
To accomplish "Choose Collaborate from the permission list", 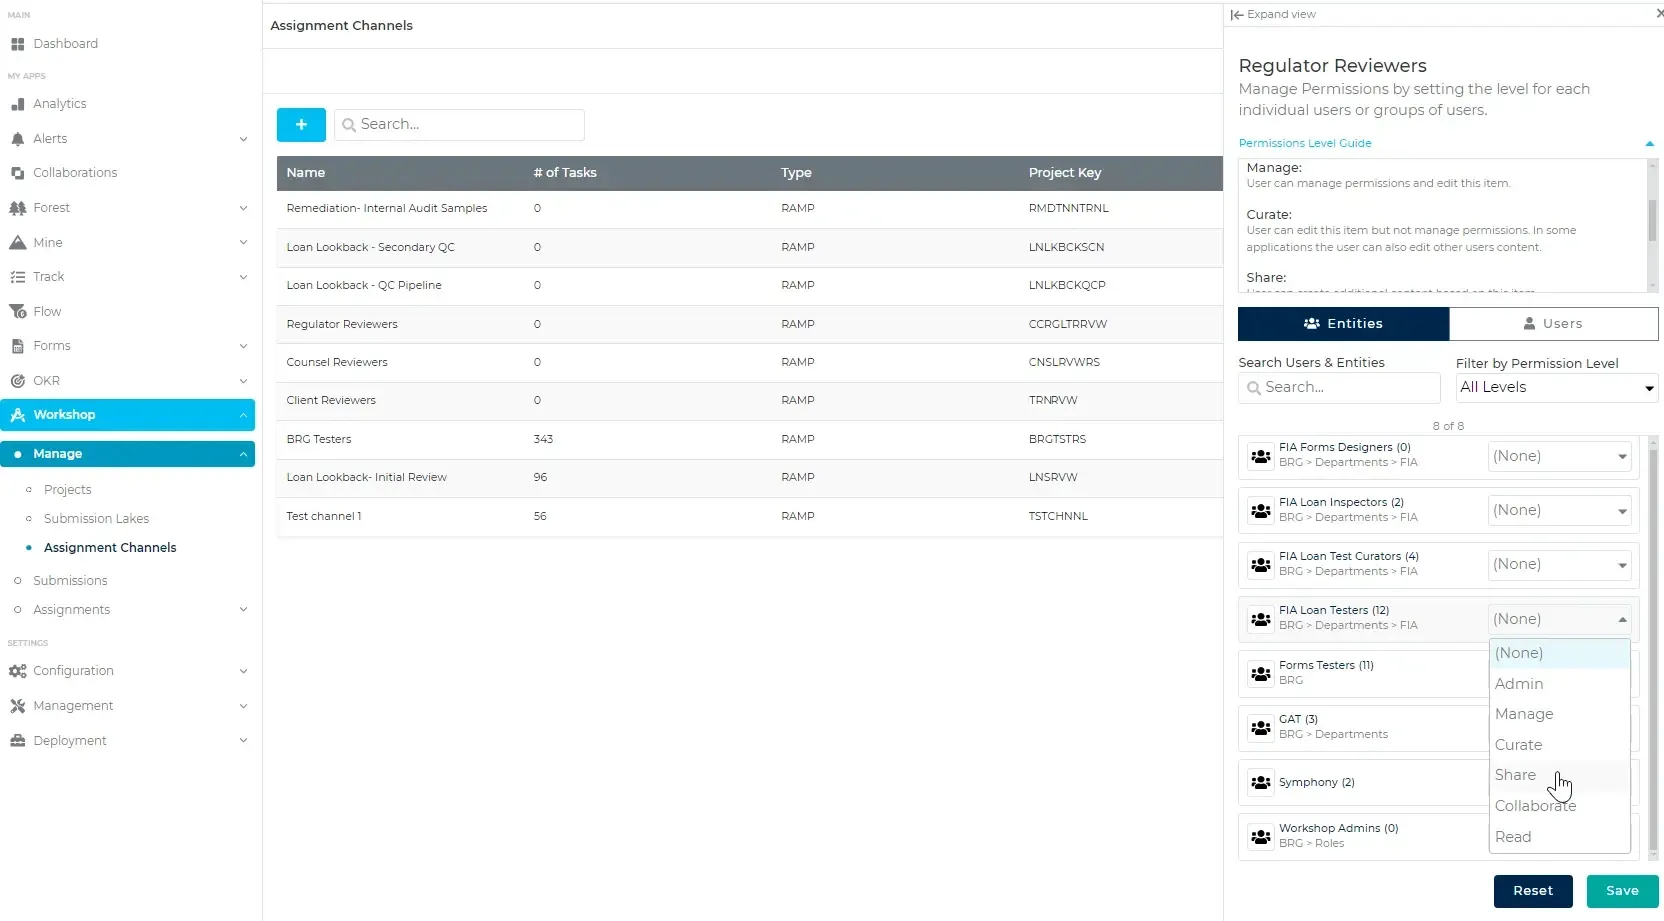I will click(1559, 806).
